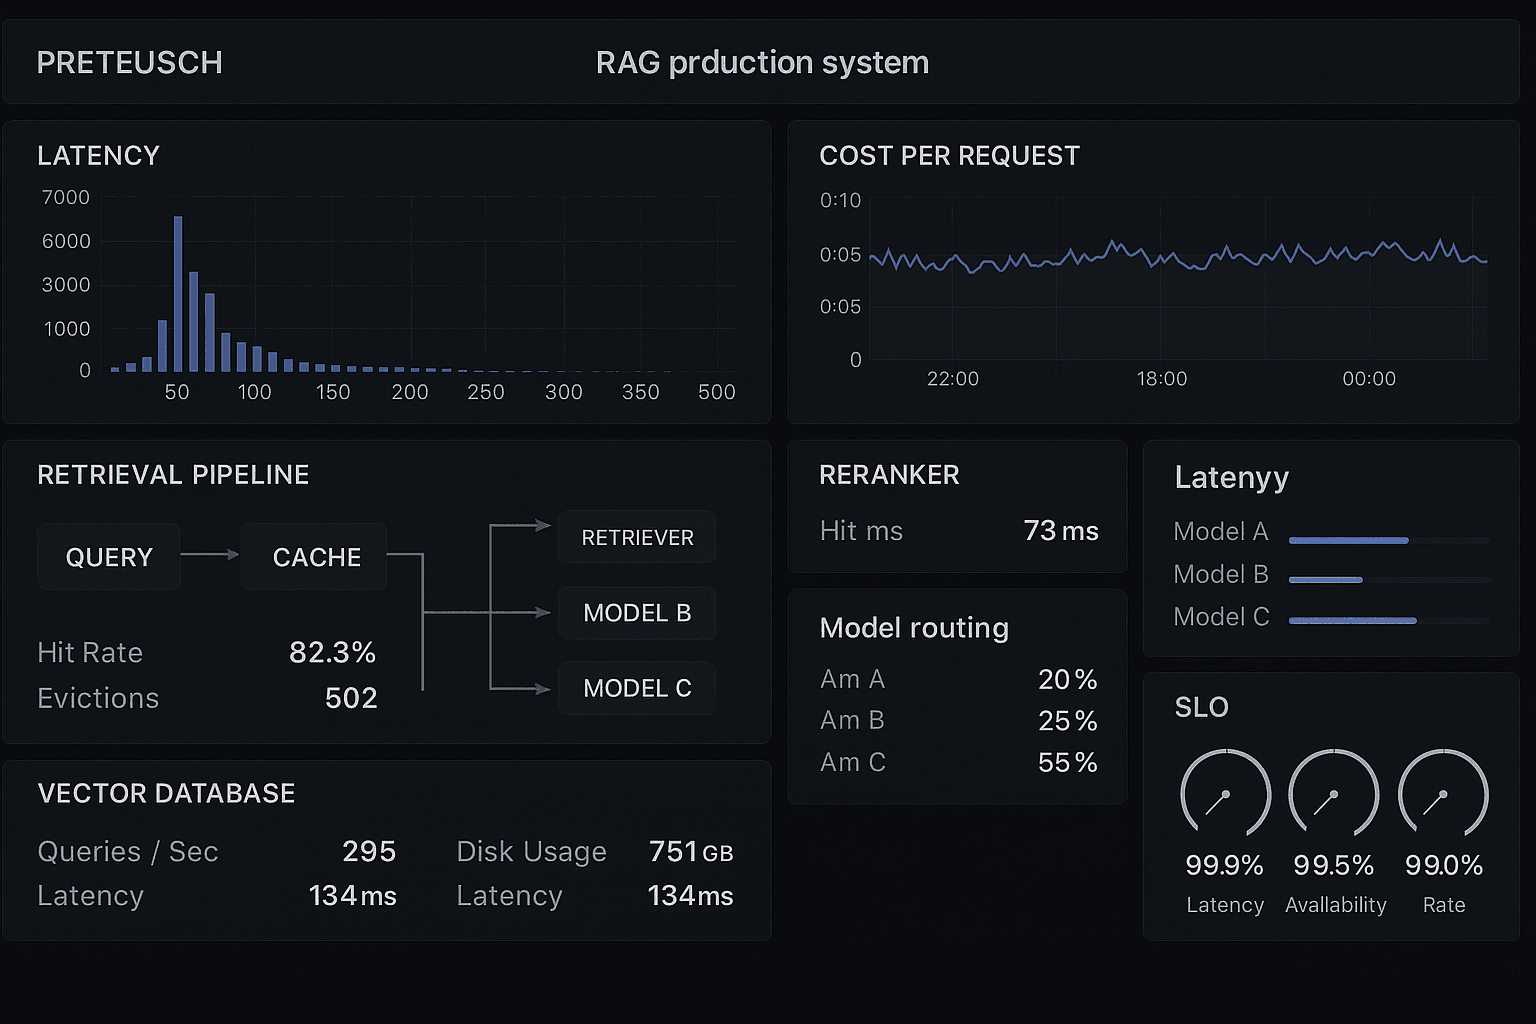Viewport: 1536px width, 1024px height.
Task: Click the QUERY node in the retrieval pipeline
Action: pyautogui.click(x=109, y=557)
